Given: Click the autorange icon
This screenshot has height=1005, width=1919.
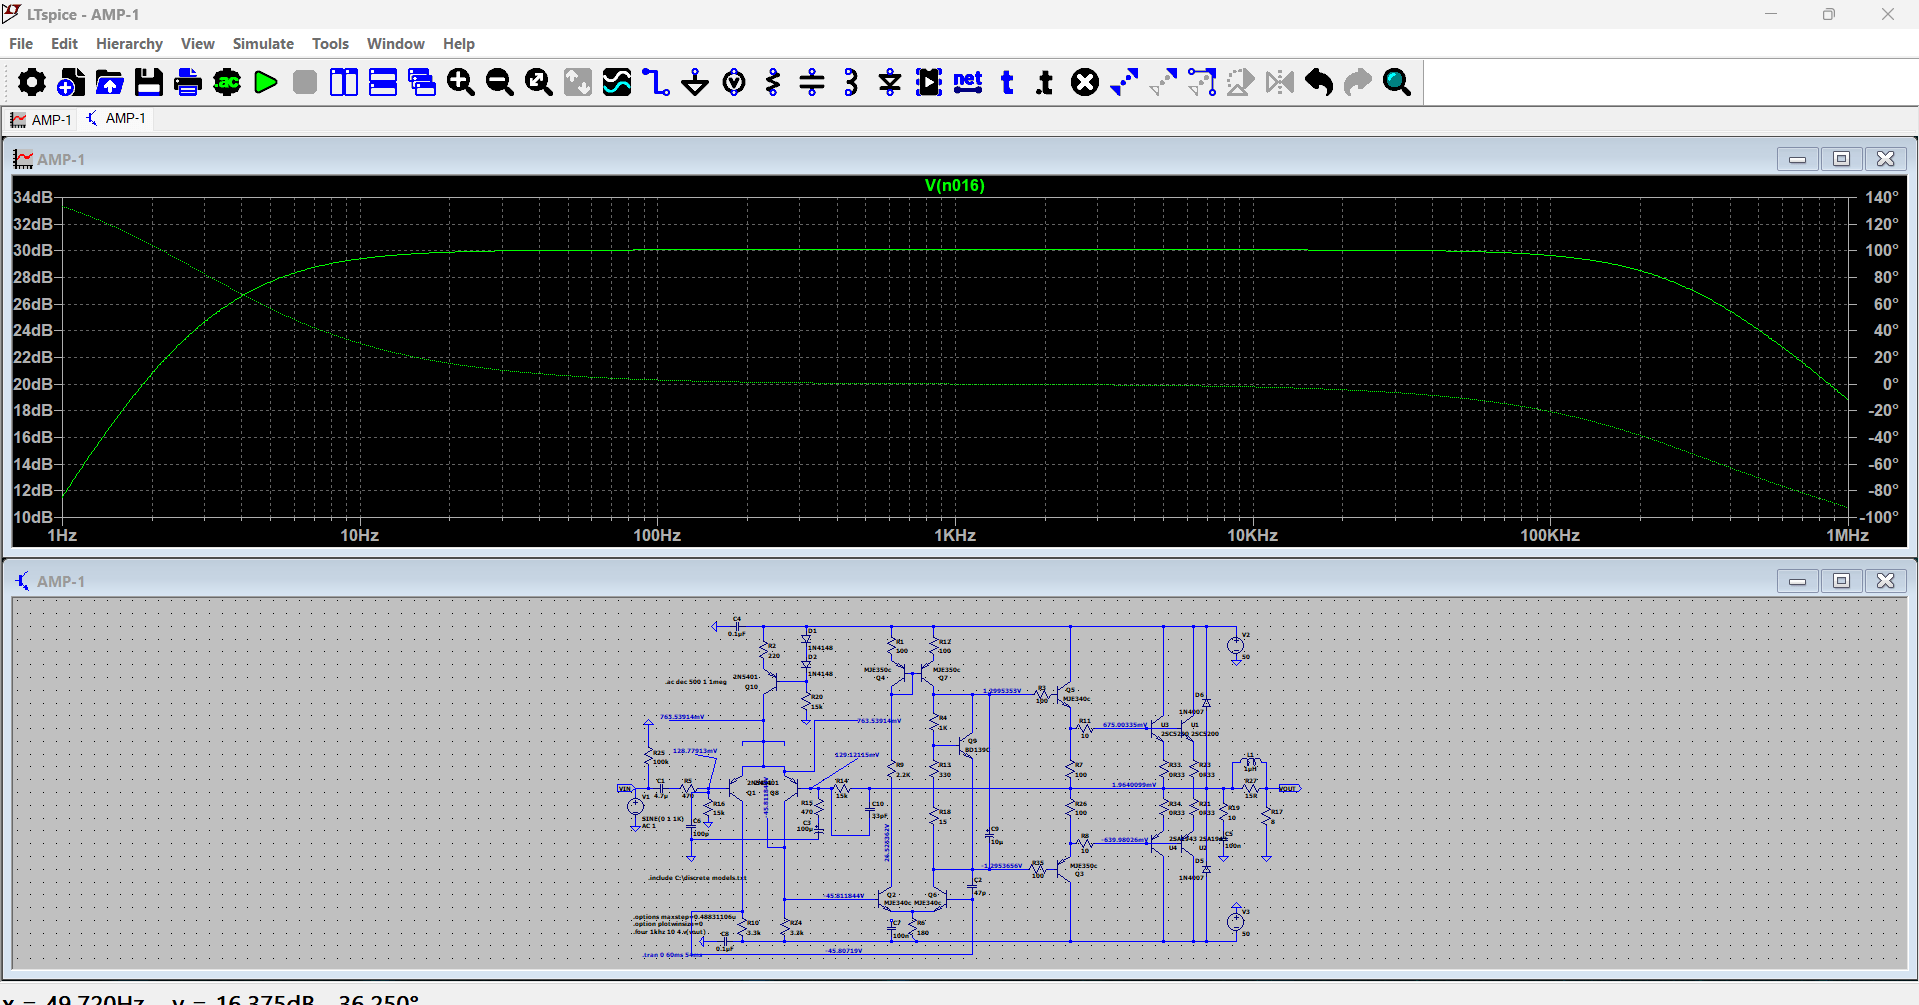Looking at the screenshot, I should coord(578,82).
